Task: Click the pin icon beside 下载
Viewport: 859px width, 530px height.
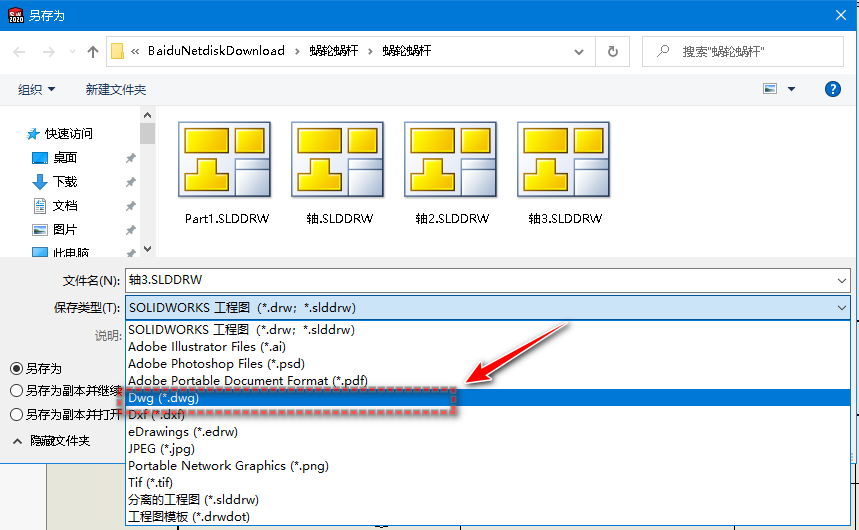Action: tap(130, 182)
